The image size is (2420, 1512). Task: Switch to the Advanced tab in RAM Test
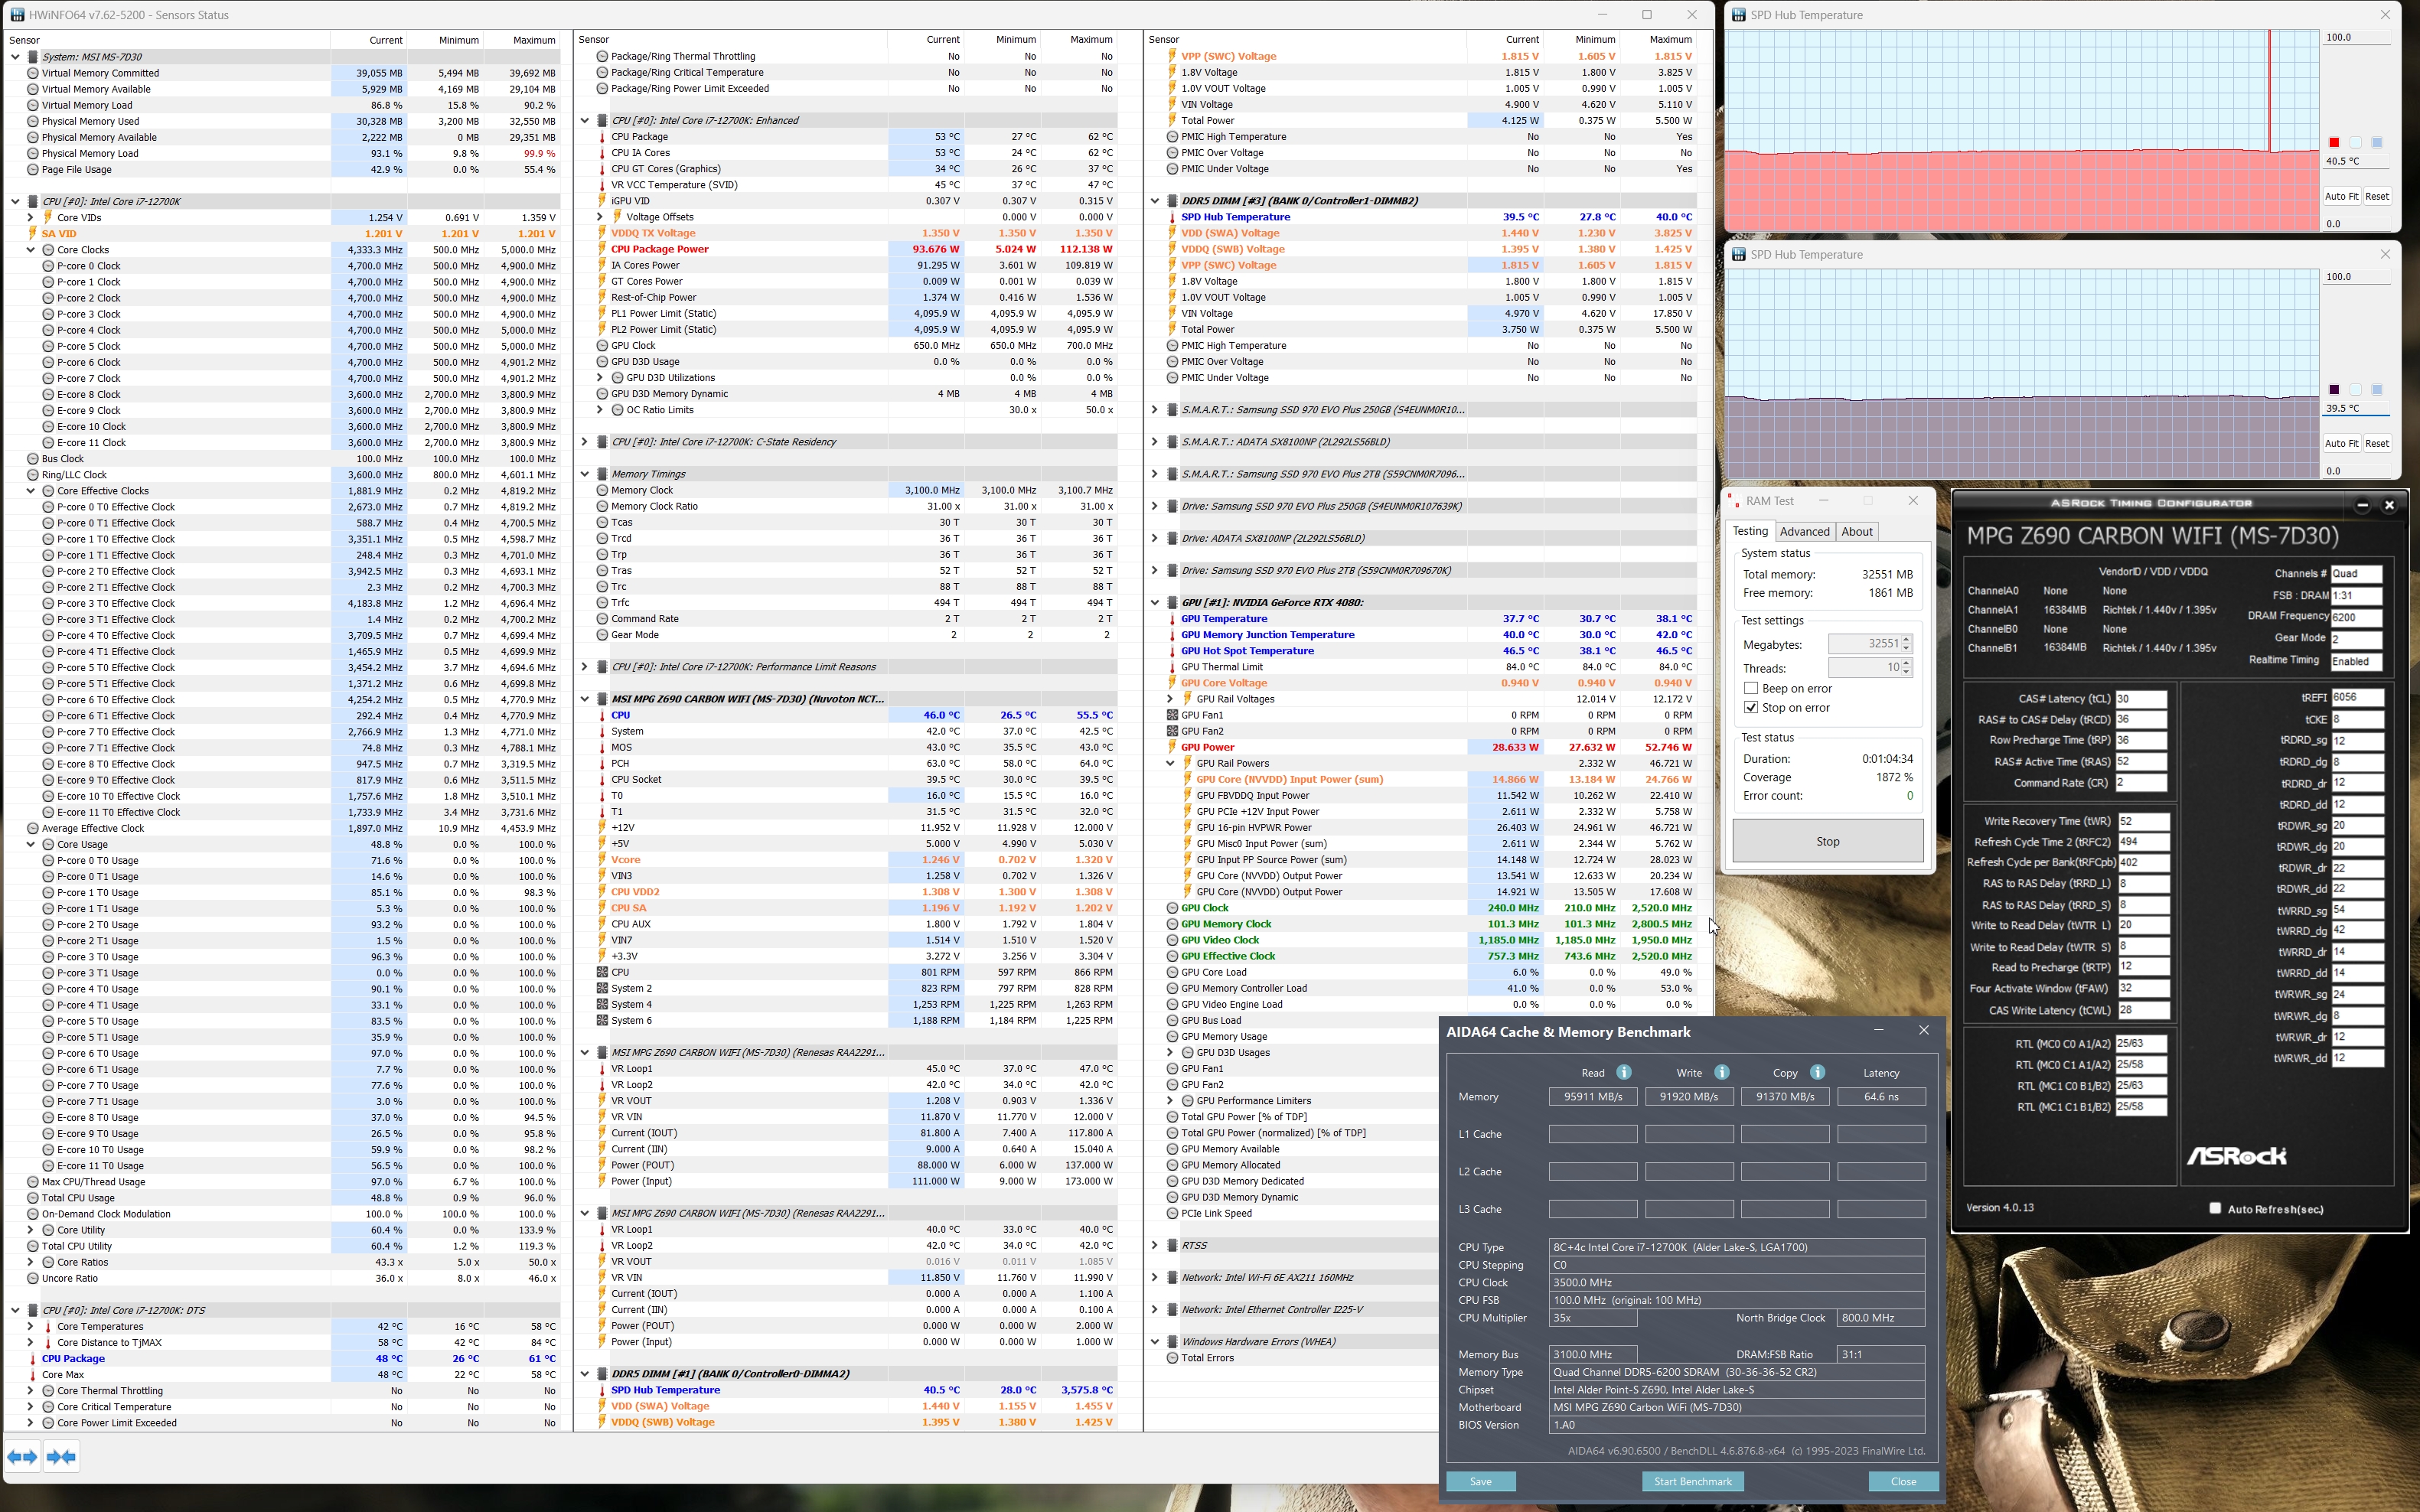(x=1804, y=531)
